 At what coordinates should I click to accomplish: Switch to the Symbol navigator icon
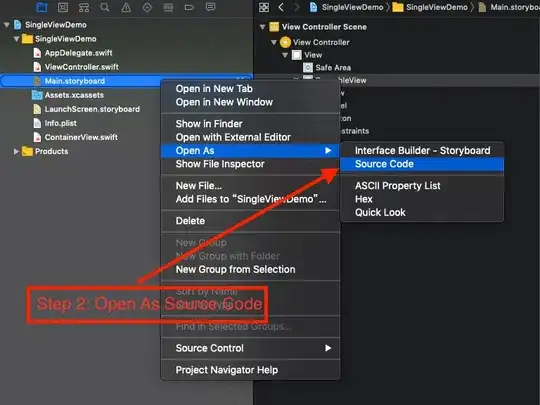84,7
